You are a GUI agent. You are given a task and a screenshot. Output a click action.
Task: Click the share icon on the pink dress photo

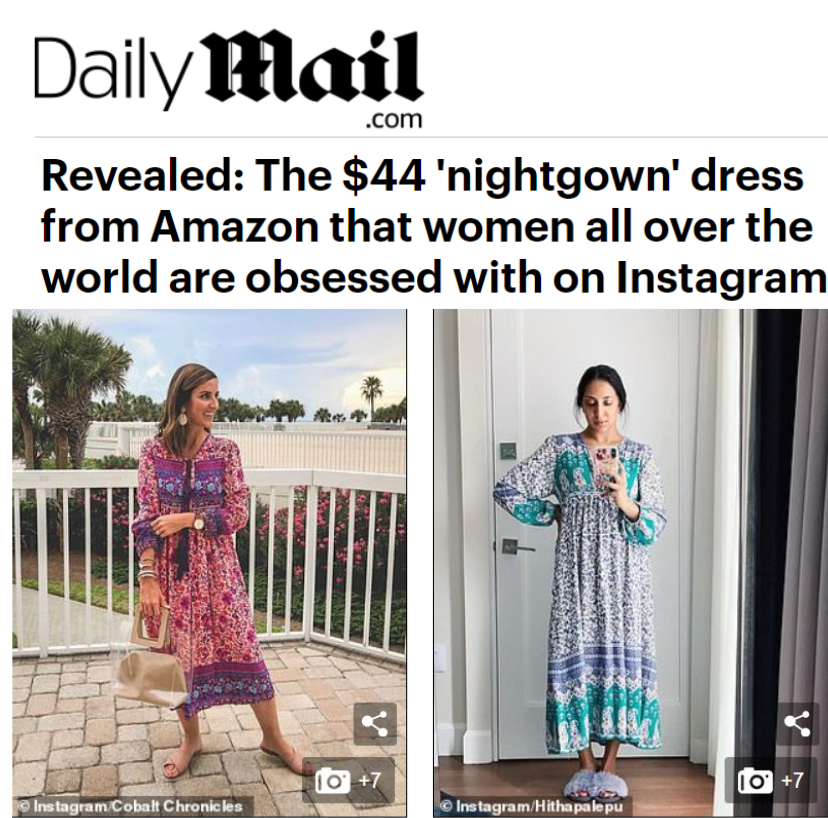coord(375,723)
